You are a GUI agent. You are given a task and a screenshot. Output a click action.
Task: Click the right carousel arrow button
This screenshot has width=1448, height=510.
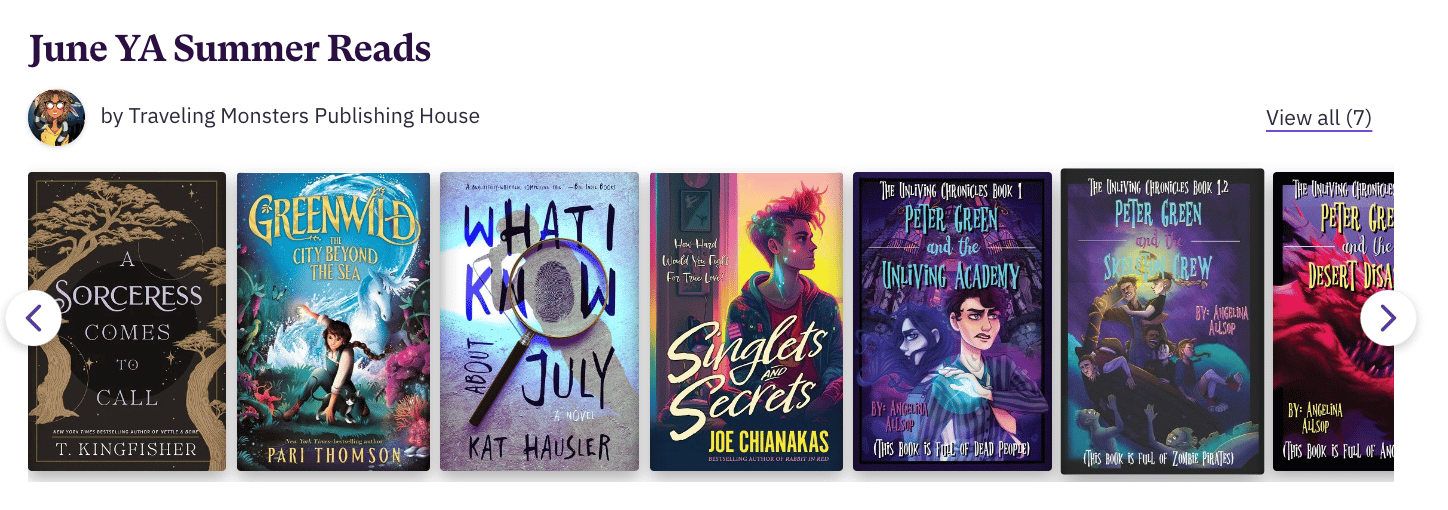coord(1388,318)
